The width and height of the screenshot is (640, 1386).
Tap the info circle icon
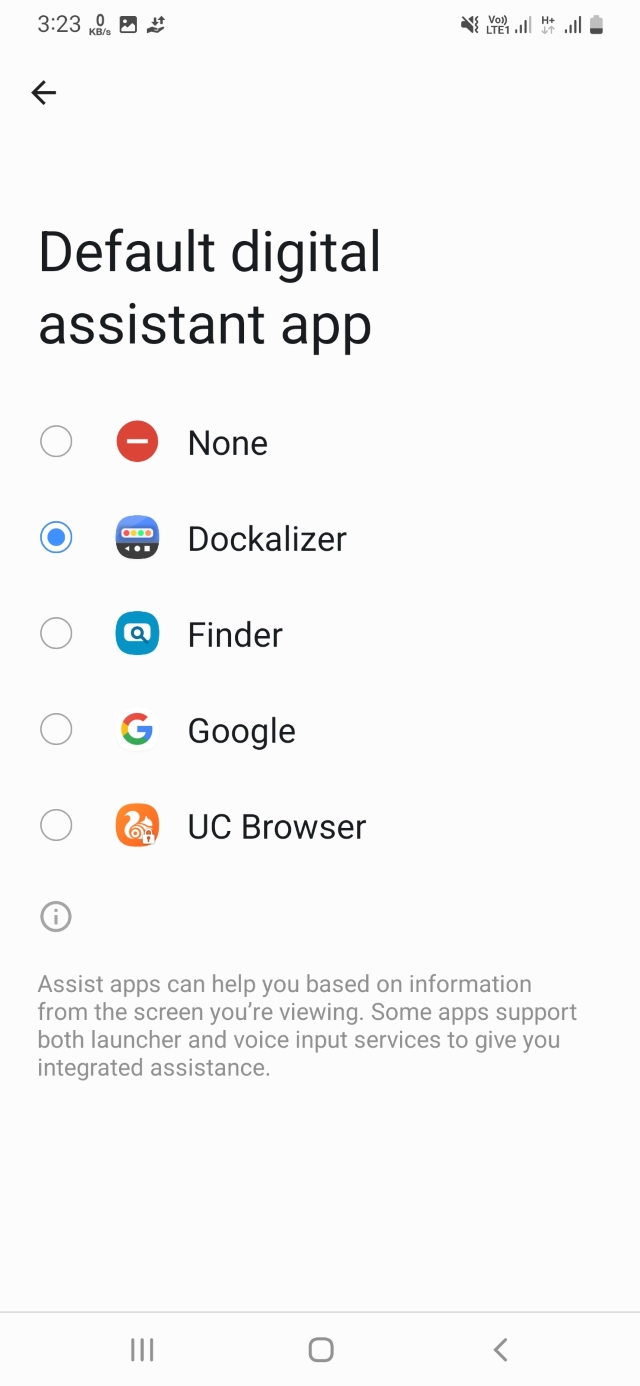point(56,916)
